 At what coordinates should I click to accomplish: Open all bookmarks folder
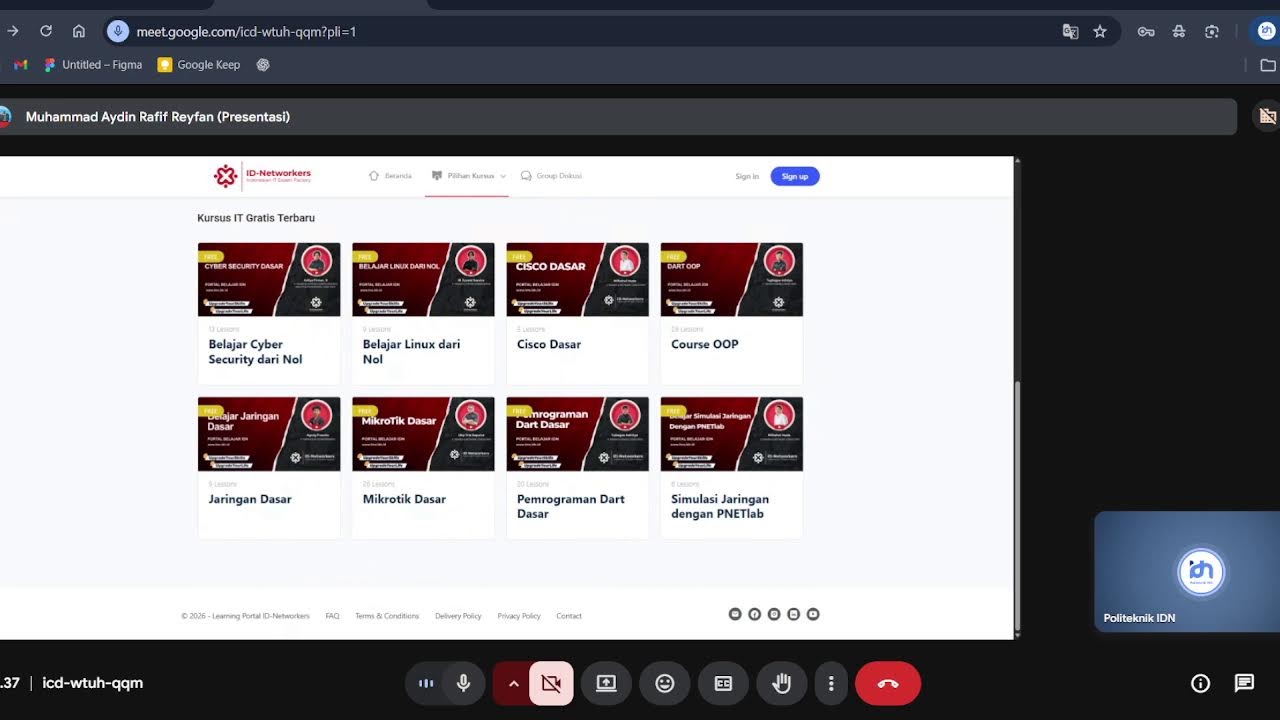[1268, 65]
